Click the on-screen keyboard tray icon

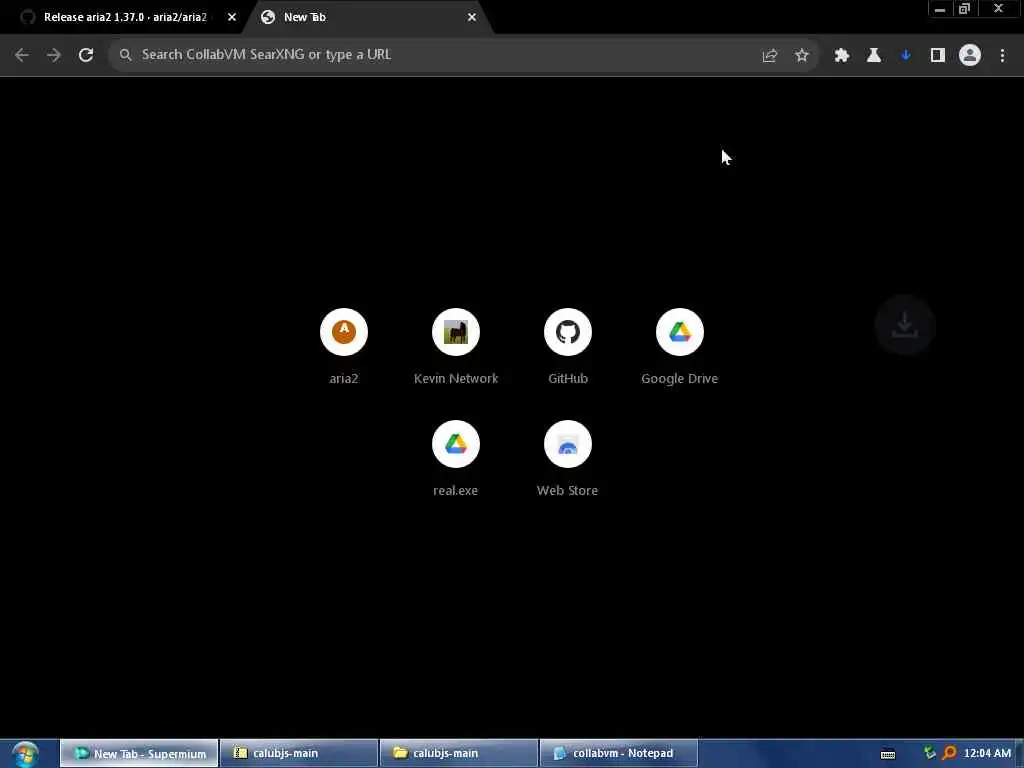click(888, 754)
